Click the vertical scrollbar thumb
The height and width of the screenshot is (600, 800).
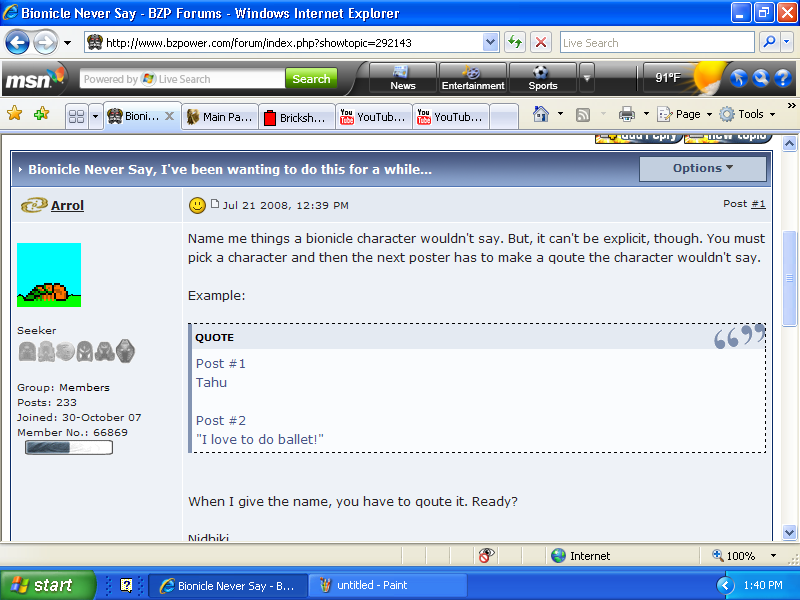tap(789, 278)
